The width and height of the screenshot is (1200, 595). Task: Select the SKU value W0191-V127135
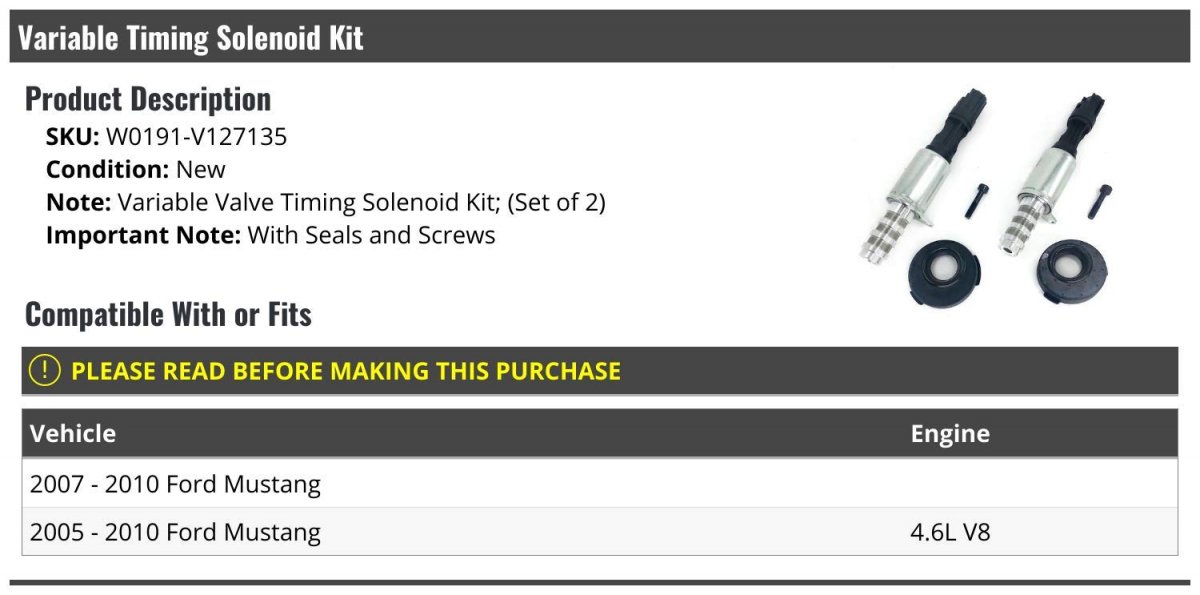(196, 137)
